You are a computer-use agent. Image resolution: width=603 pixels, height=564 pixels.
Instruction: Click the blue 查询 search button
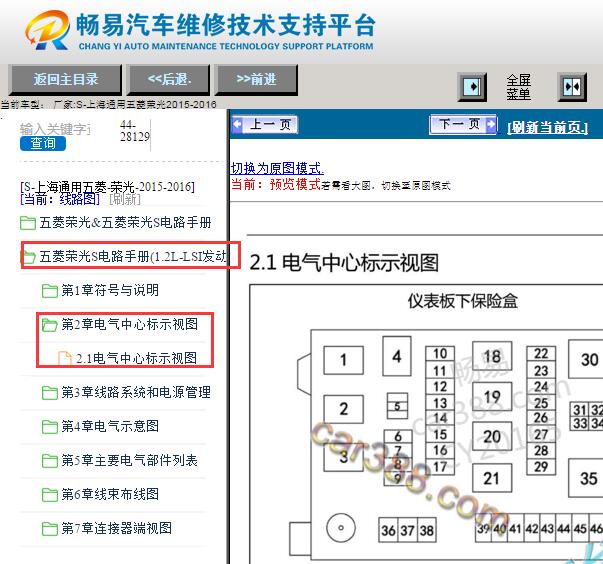43,143
